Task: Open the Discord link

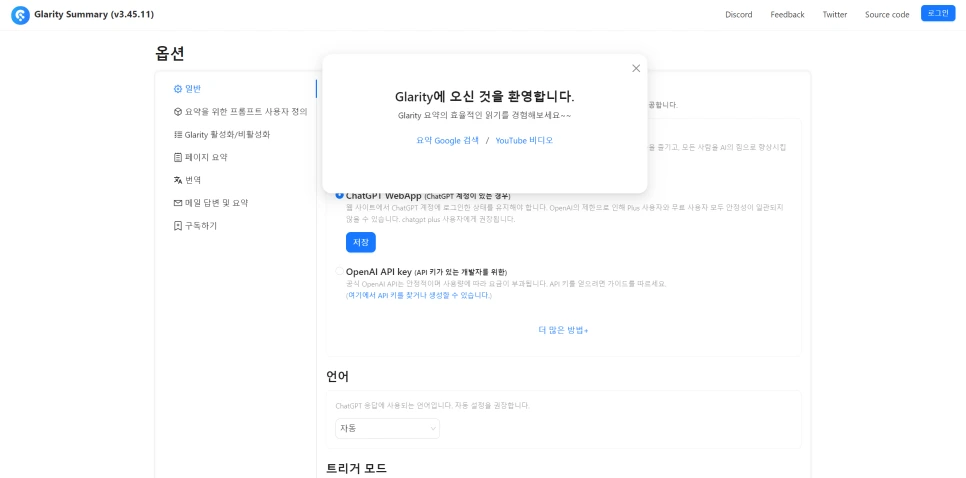Action: pyautogui.click(x=739, y=15)
